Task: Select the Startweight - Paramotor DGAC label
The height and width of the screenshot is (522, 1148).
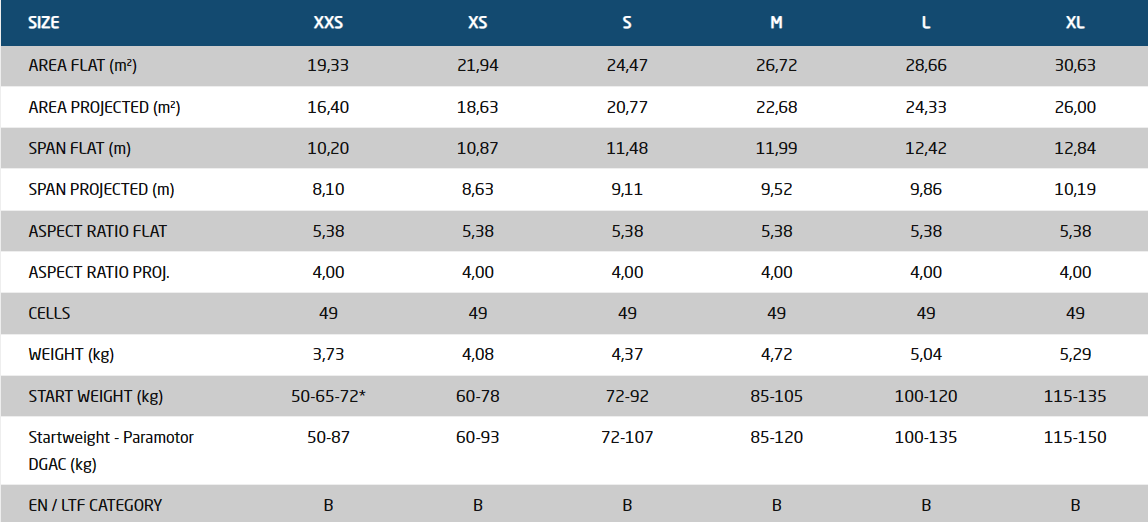Action: [x=111, y=450]
